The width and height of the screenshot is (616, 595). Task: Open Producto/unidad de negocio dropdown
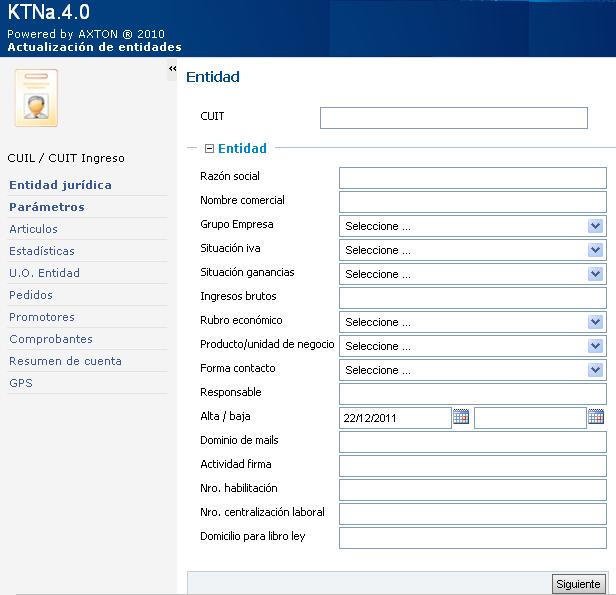[x=472, y=346]
